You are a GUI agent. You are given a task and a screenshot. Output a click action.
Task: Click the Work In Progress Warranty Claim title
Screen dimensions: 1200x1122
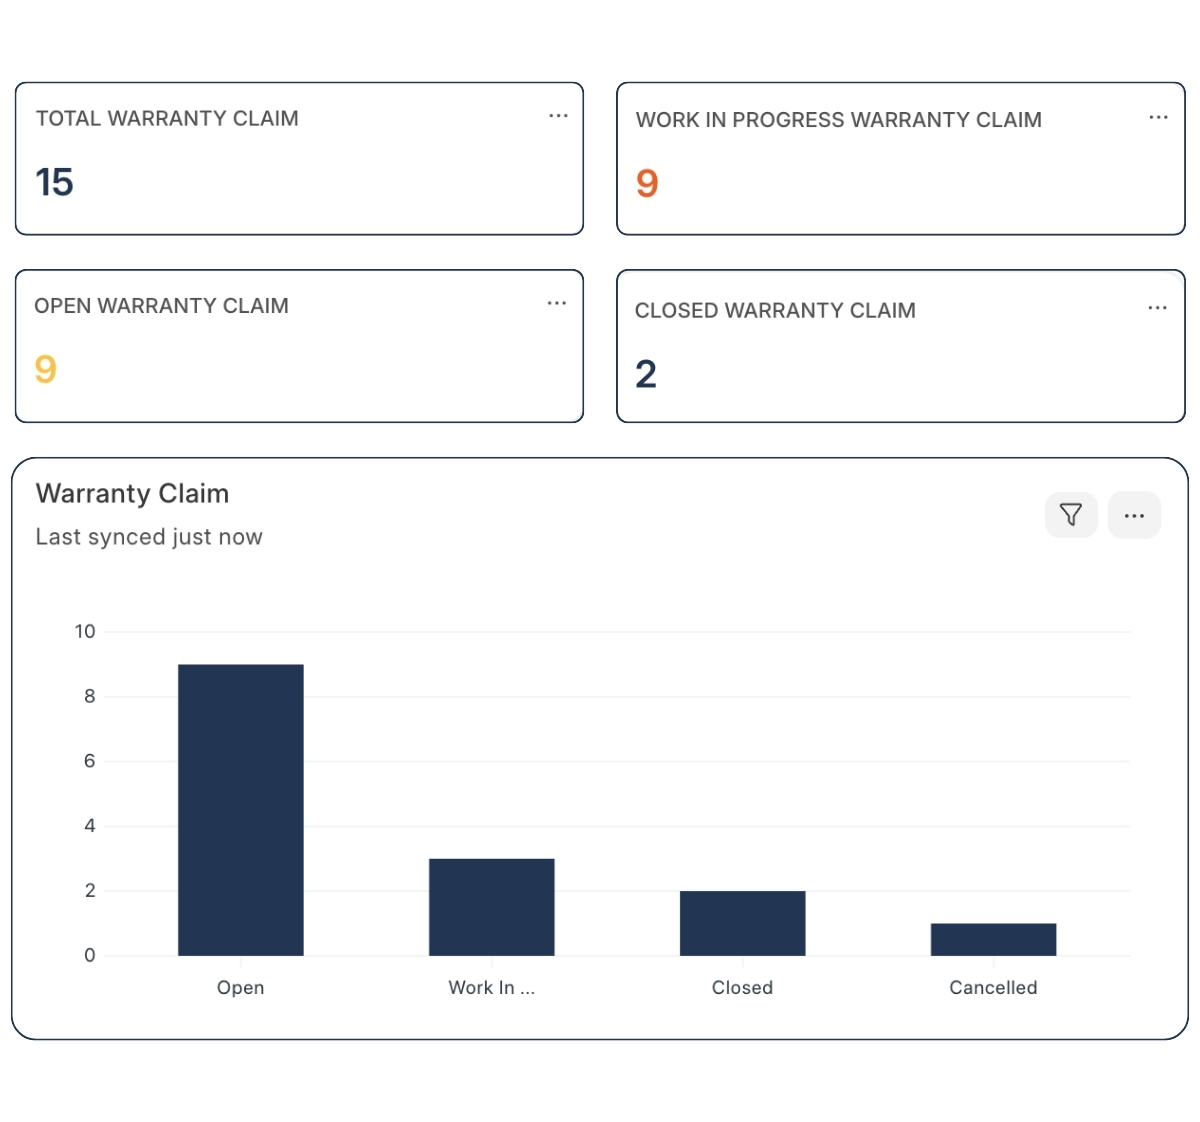click(838, 120)
